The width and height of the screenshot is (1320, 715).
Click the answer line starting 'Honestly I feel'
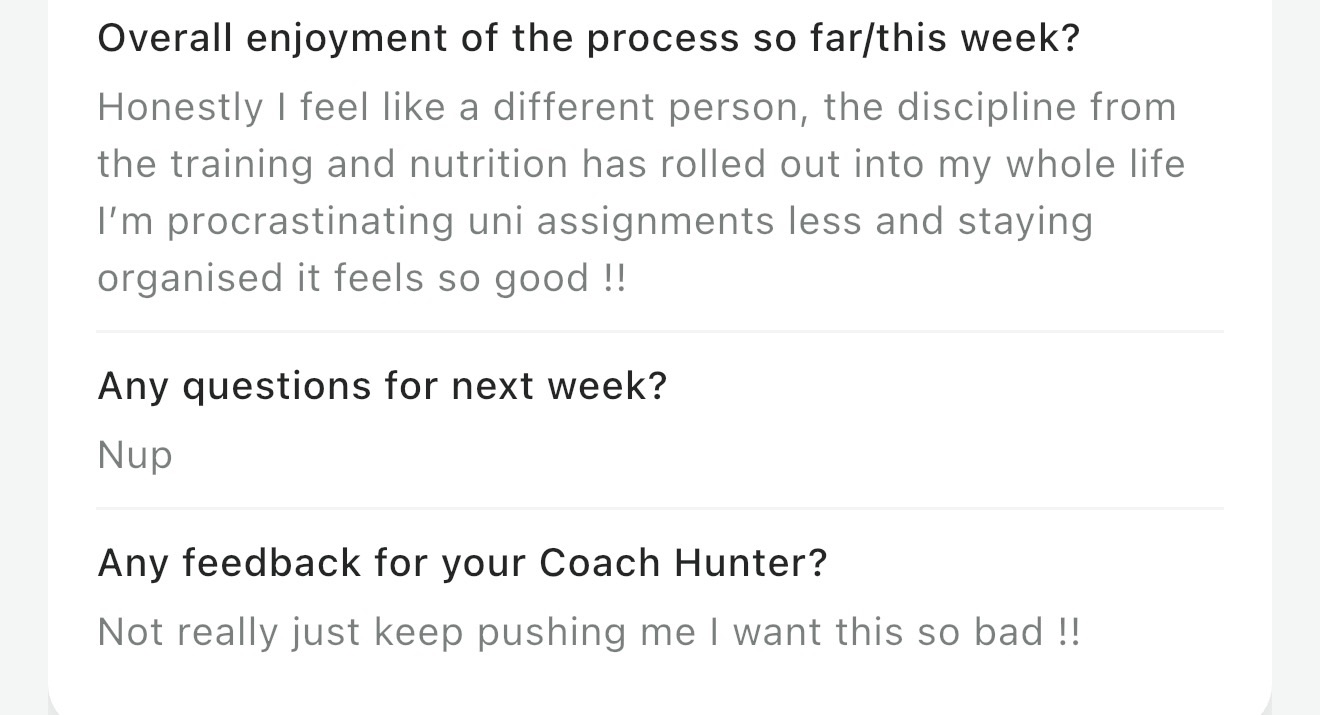click(637, 107)
